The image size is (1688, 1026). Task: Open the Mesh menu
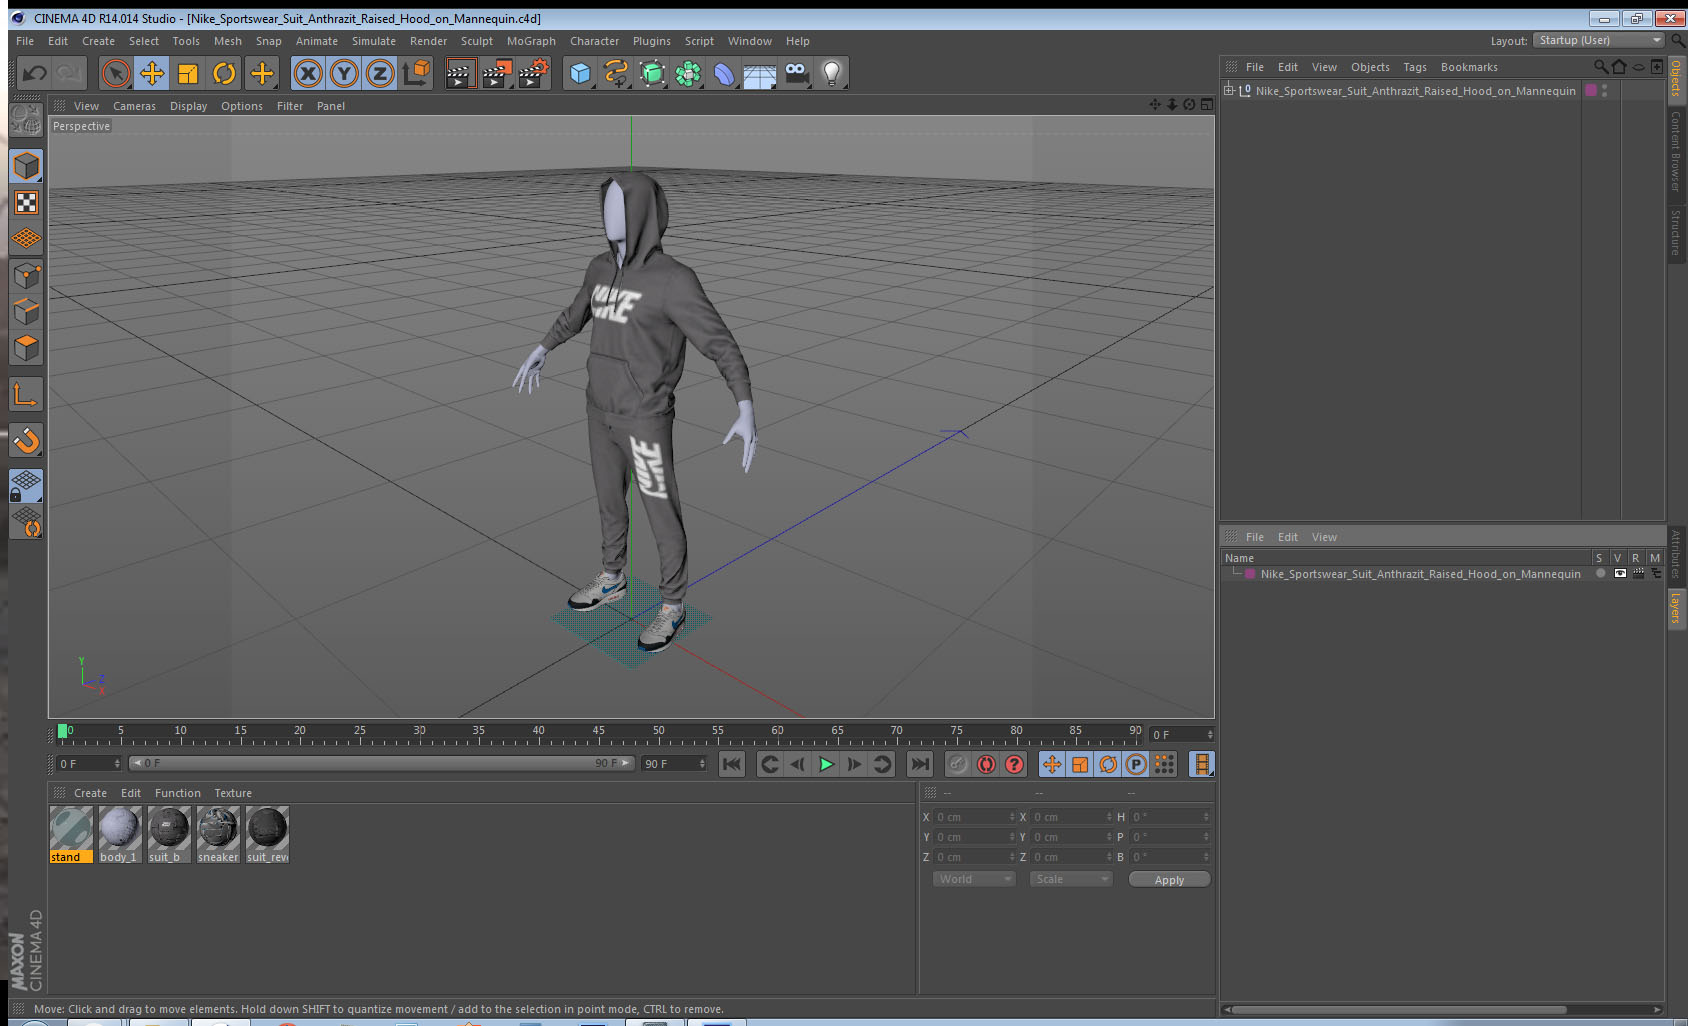[228, 41]
